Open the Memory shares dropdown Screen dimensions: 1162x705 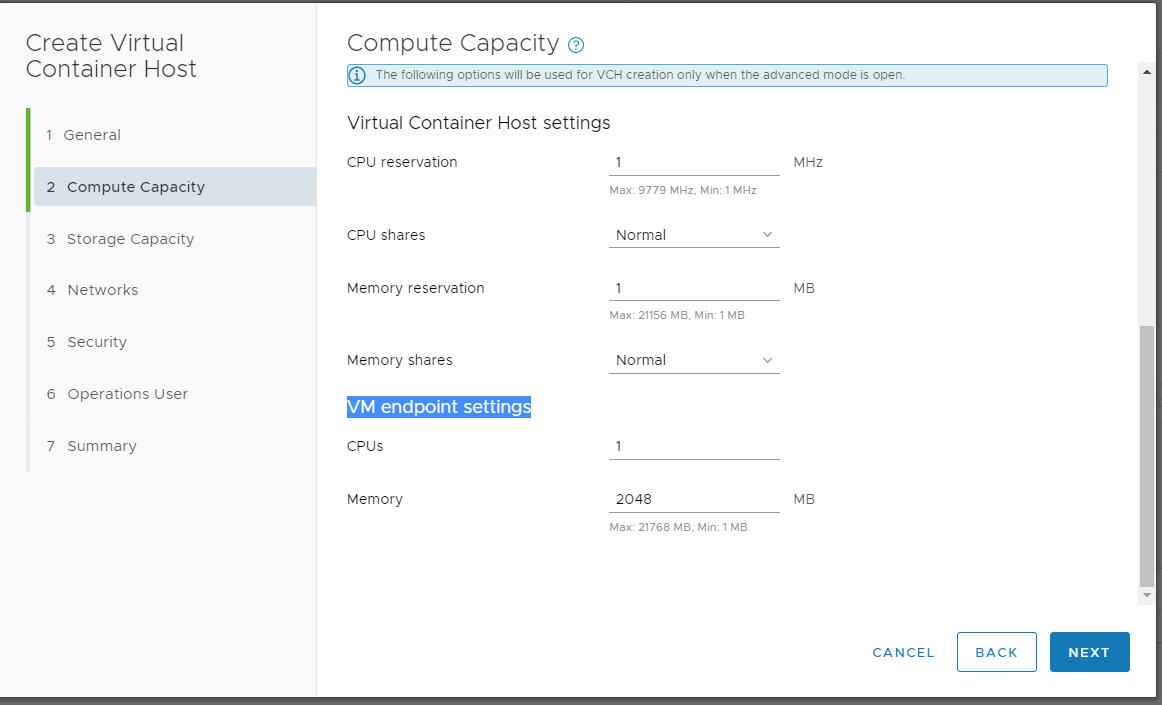(694, 360)
